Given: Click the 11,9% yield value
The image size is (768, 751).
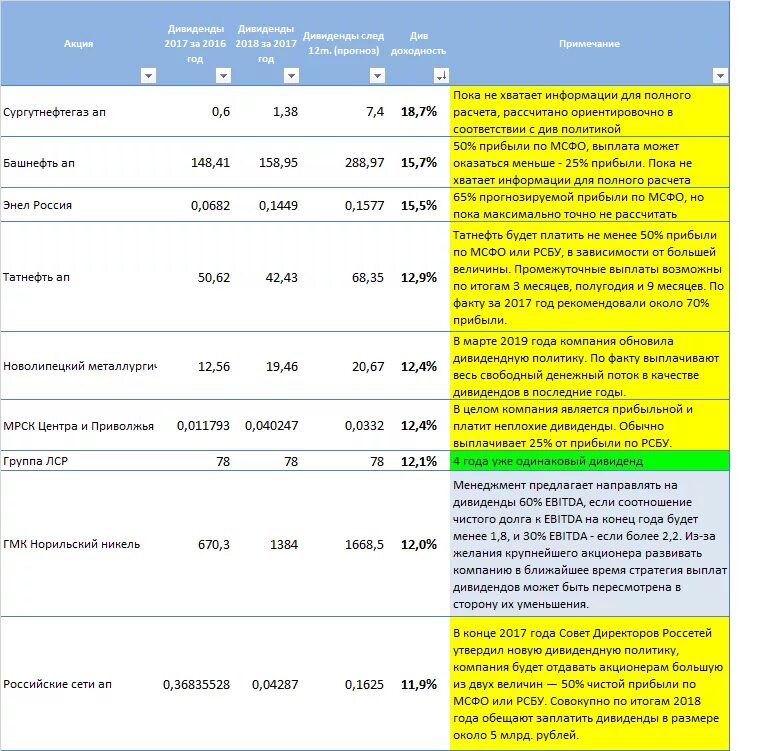Looking at the screenshot, I should coord(419,684).
